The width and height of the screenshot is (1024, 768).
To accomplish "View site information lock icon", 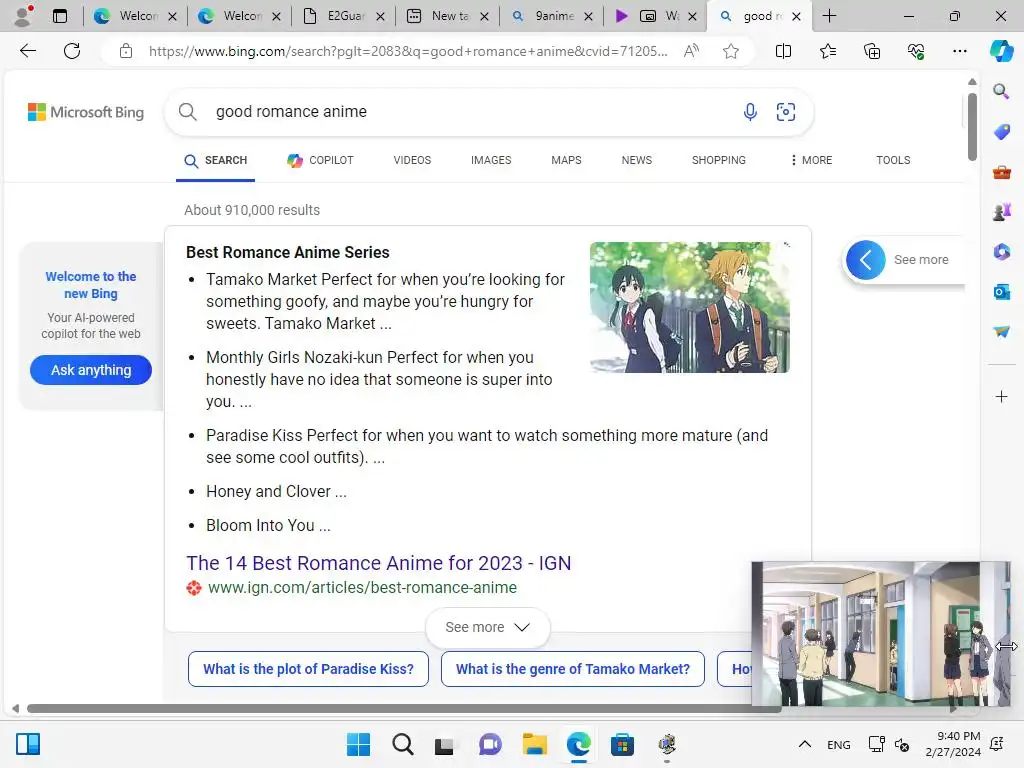I will tap(126, 51).
